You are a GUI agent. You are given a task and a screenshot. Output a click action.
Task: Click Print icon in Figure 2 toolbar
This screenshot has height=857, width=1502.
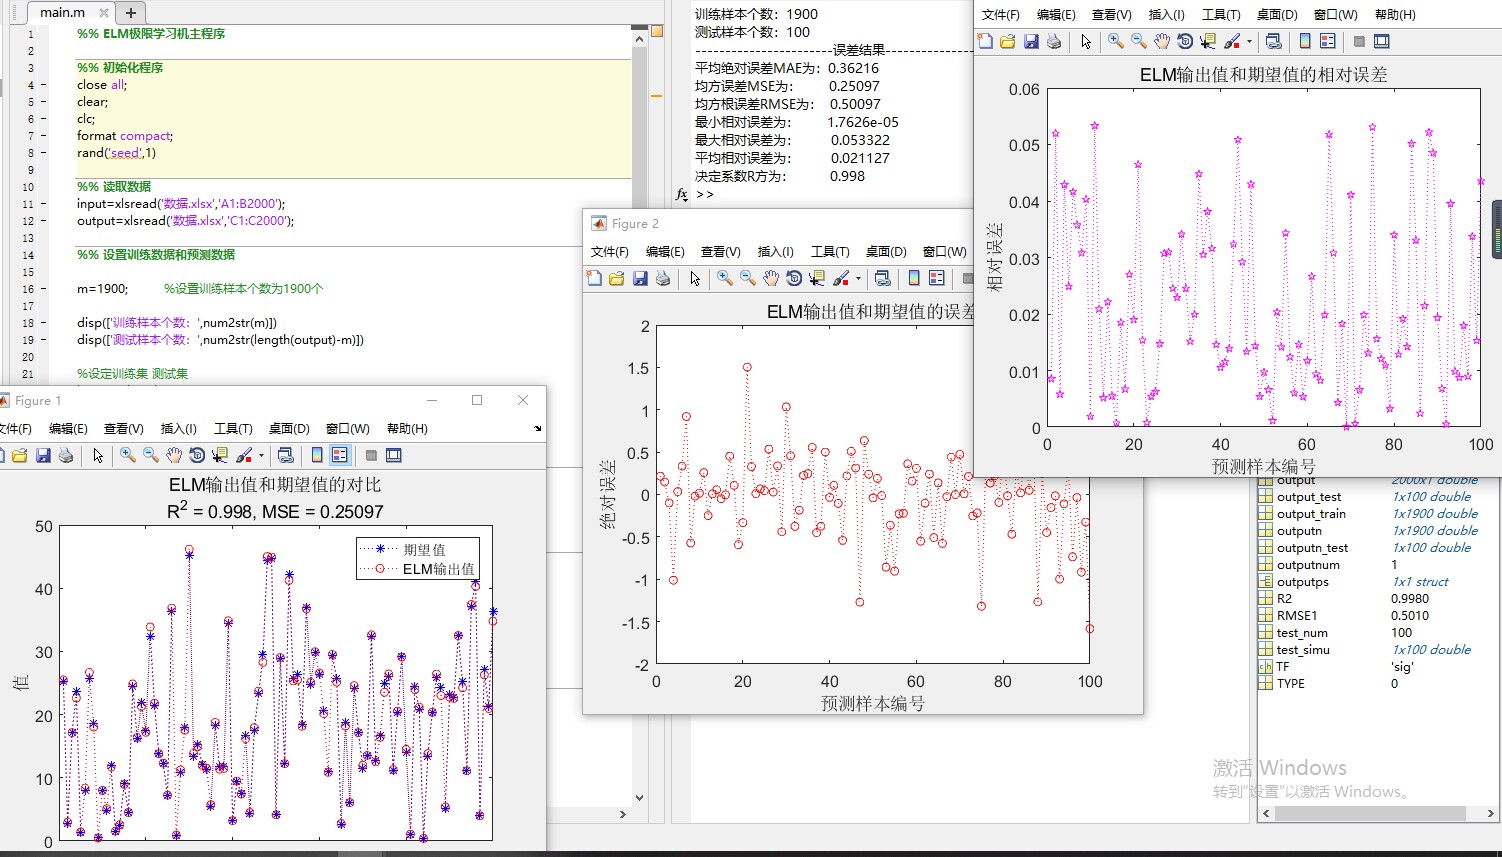pos(663,278)
